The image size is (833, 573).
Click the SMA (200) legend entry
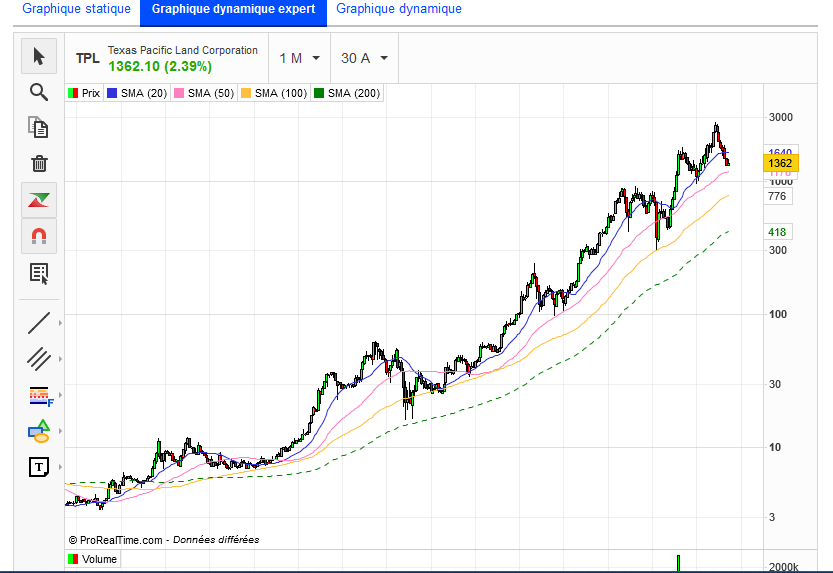point(347,93)
